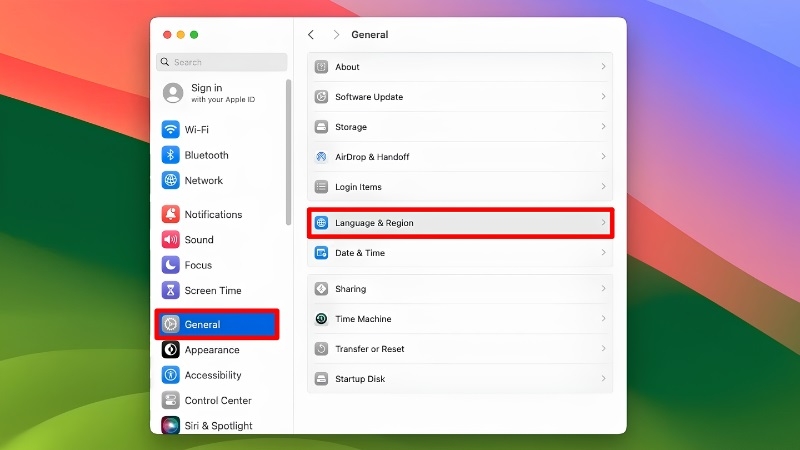This screenshot has width=800, height=450.
Task: Open Control Center label in sidebar
Action: [218, 401]
